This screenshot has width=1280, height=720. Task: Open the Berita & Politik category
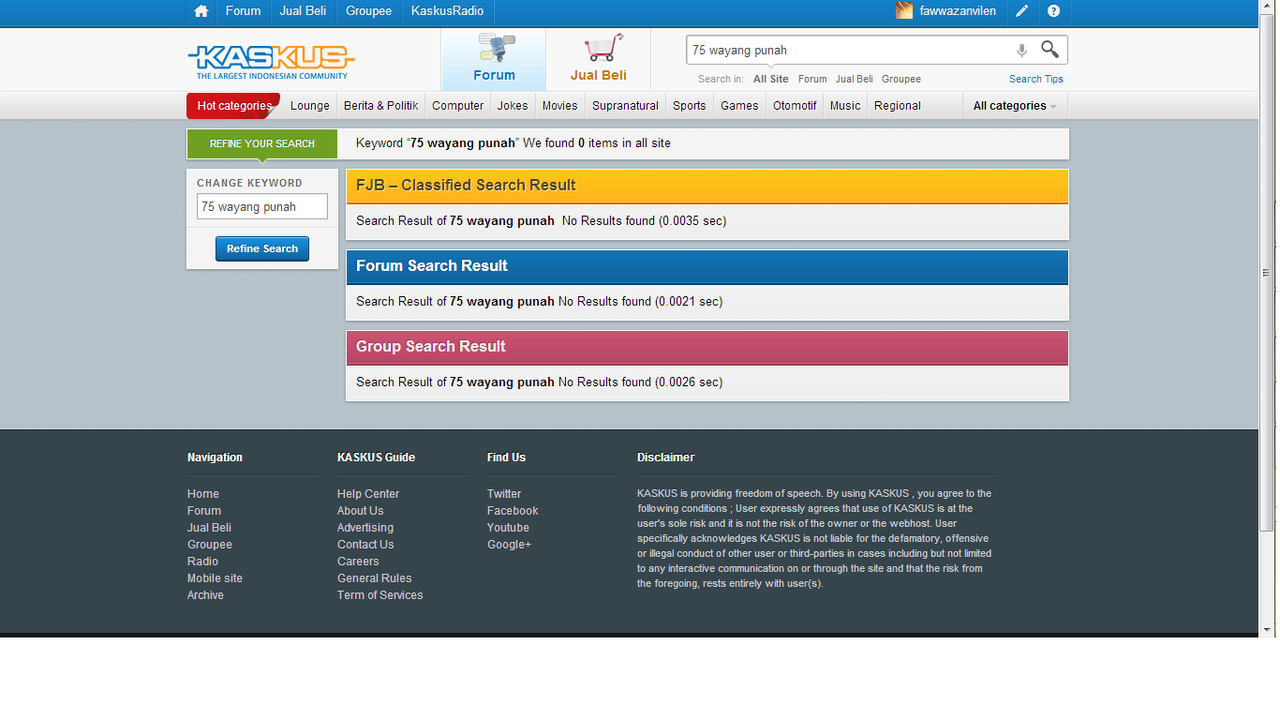(381, 106)
